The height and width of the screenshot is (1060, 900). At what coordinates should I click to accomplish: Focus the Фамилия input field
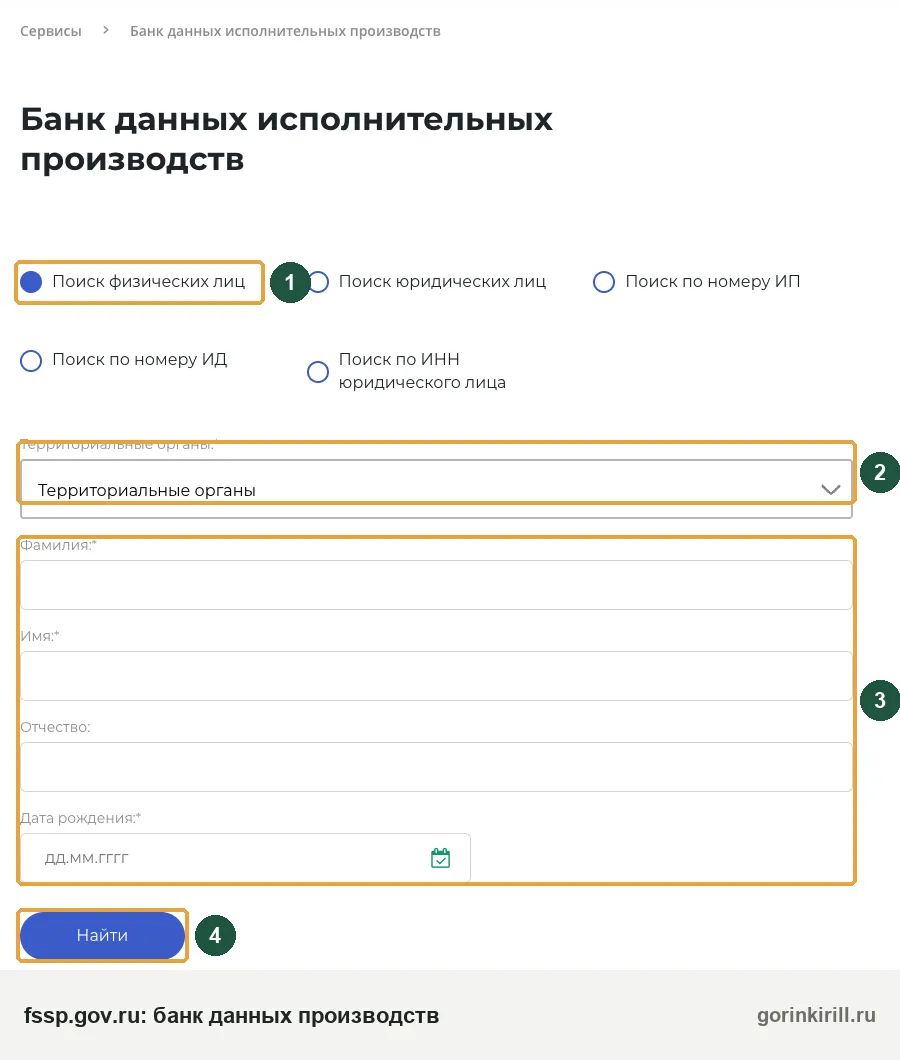436,585
